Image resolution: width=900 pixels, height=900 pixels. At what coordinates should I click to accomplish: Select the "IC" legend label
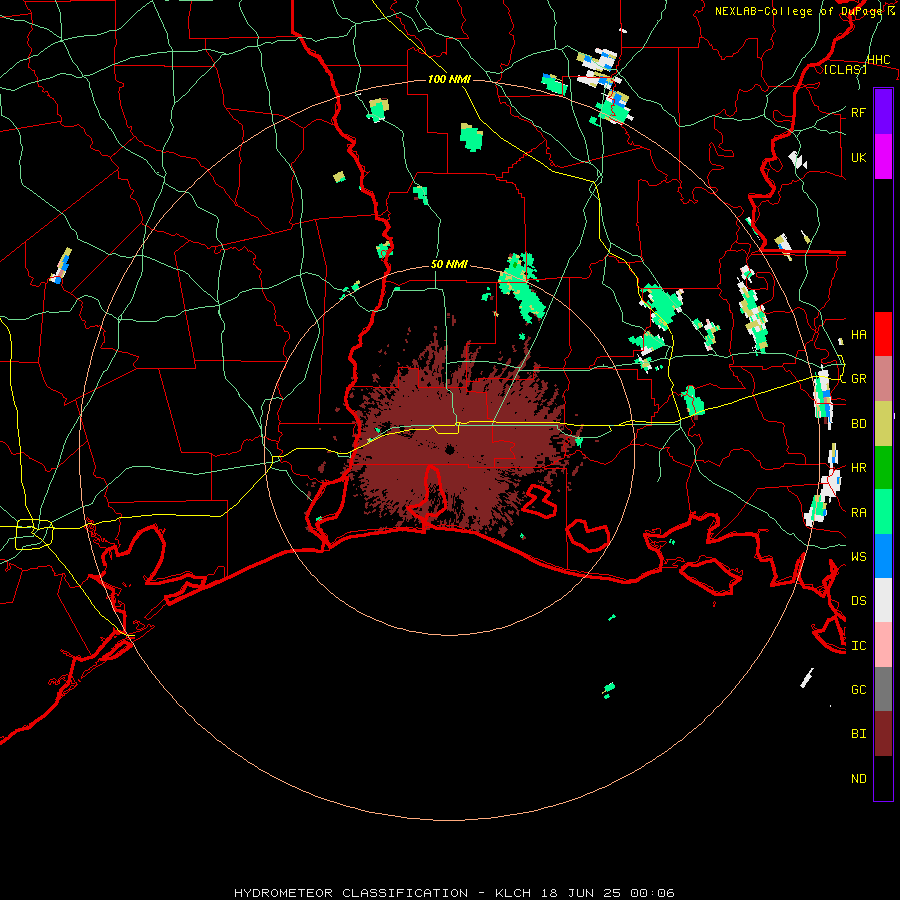pos(859,646)
